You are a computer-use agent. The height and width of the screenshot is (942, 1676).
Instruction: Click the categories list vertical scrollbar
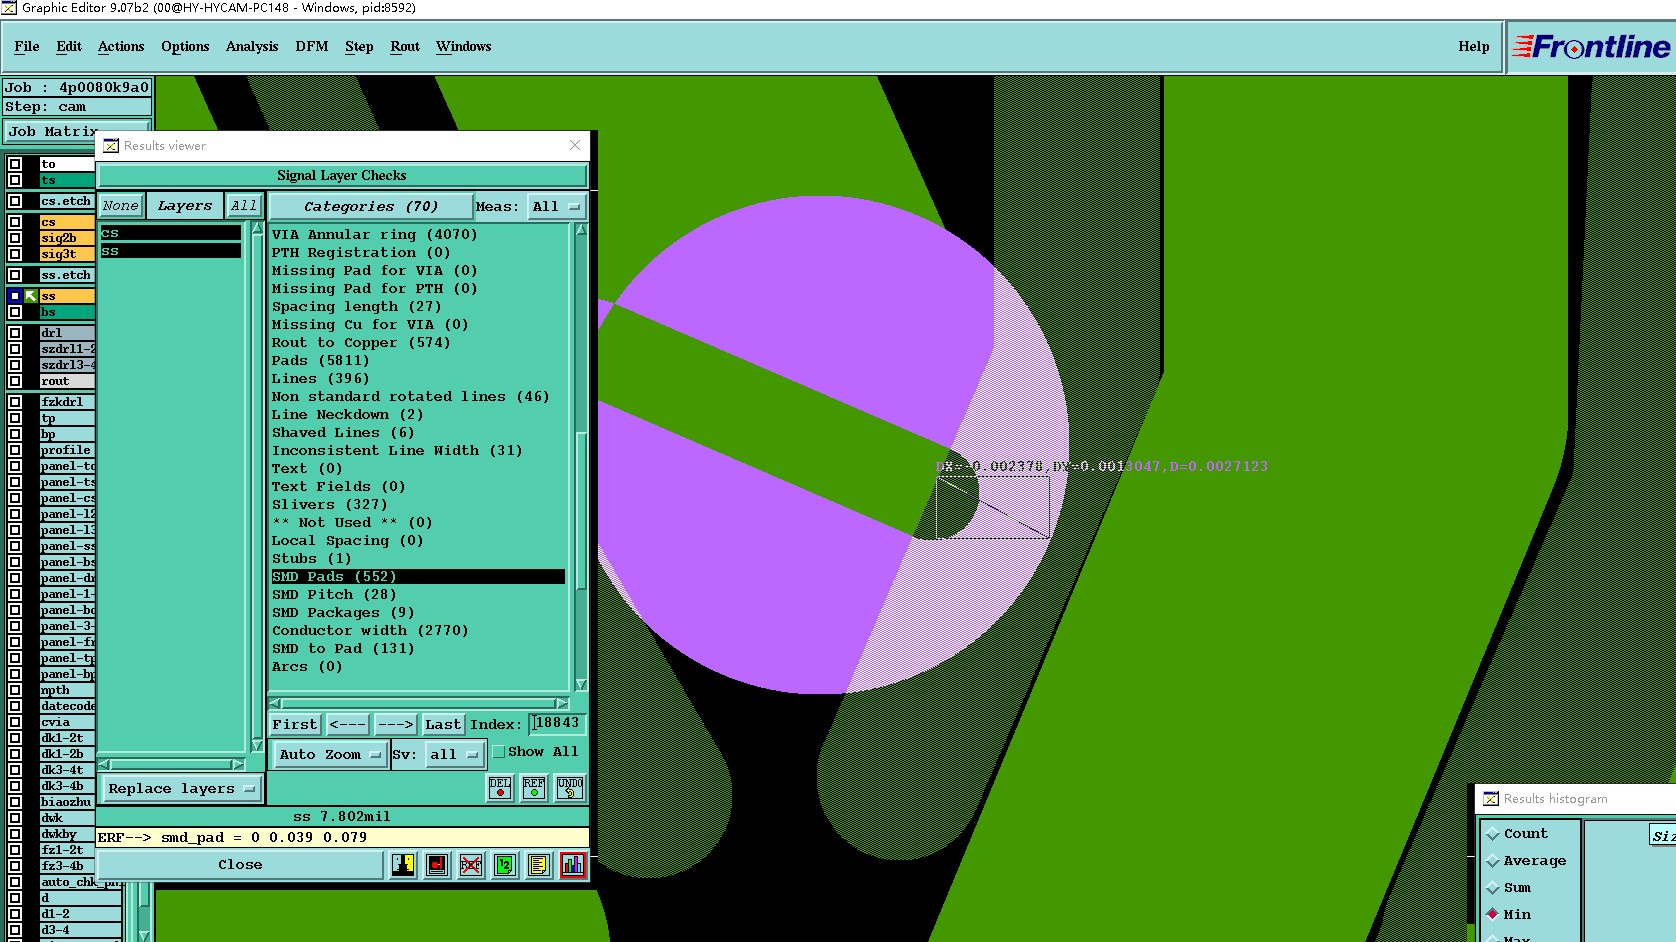[x=581, y=457]
